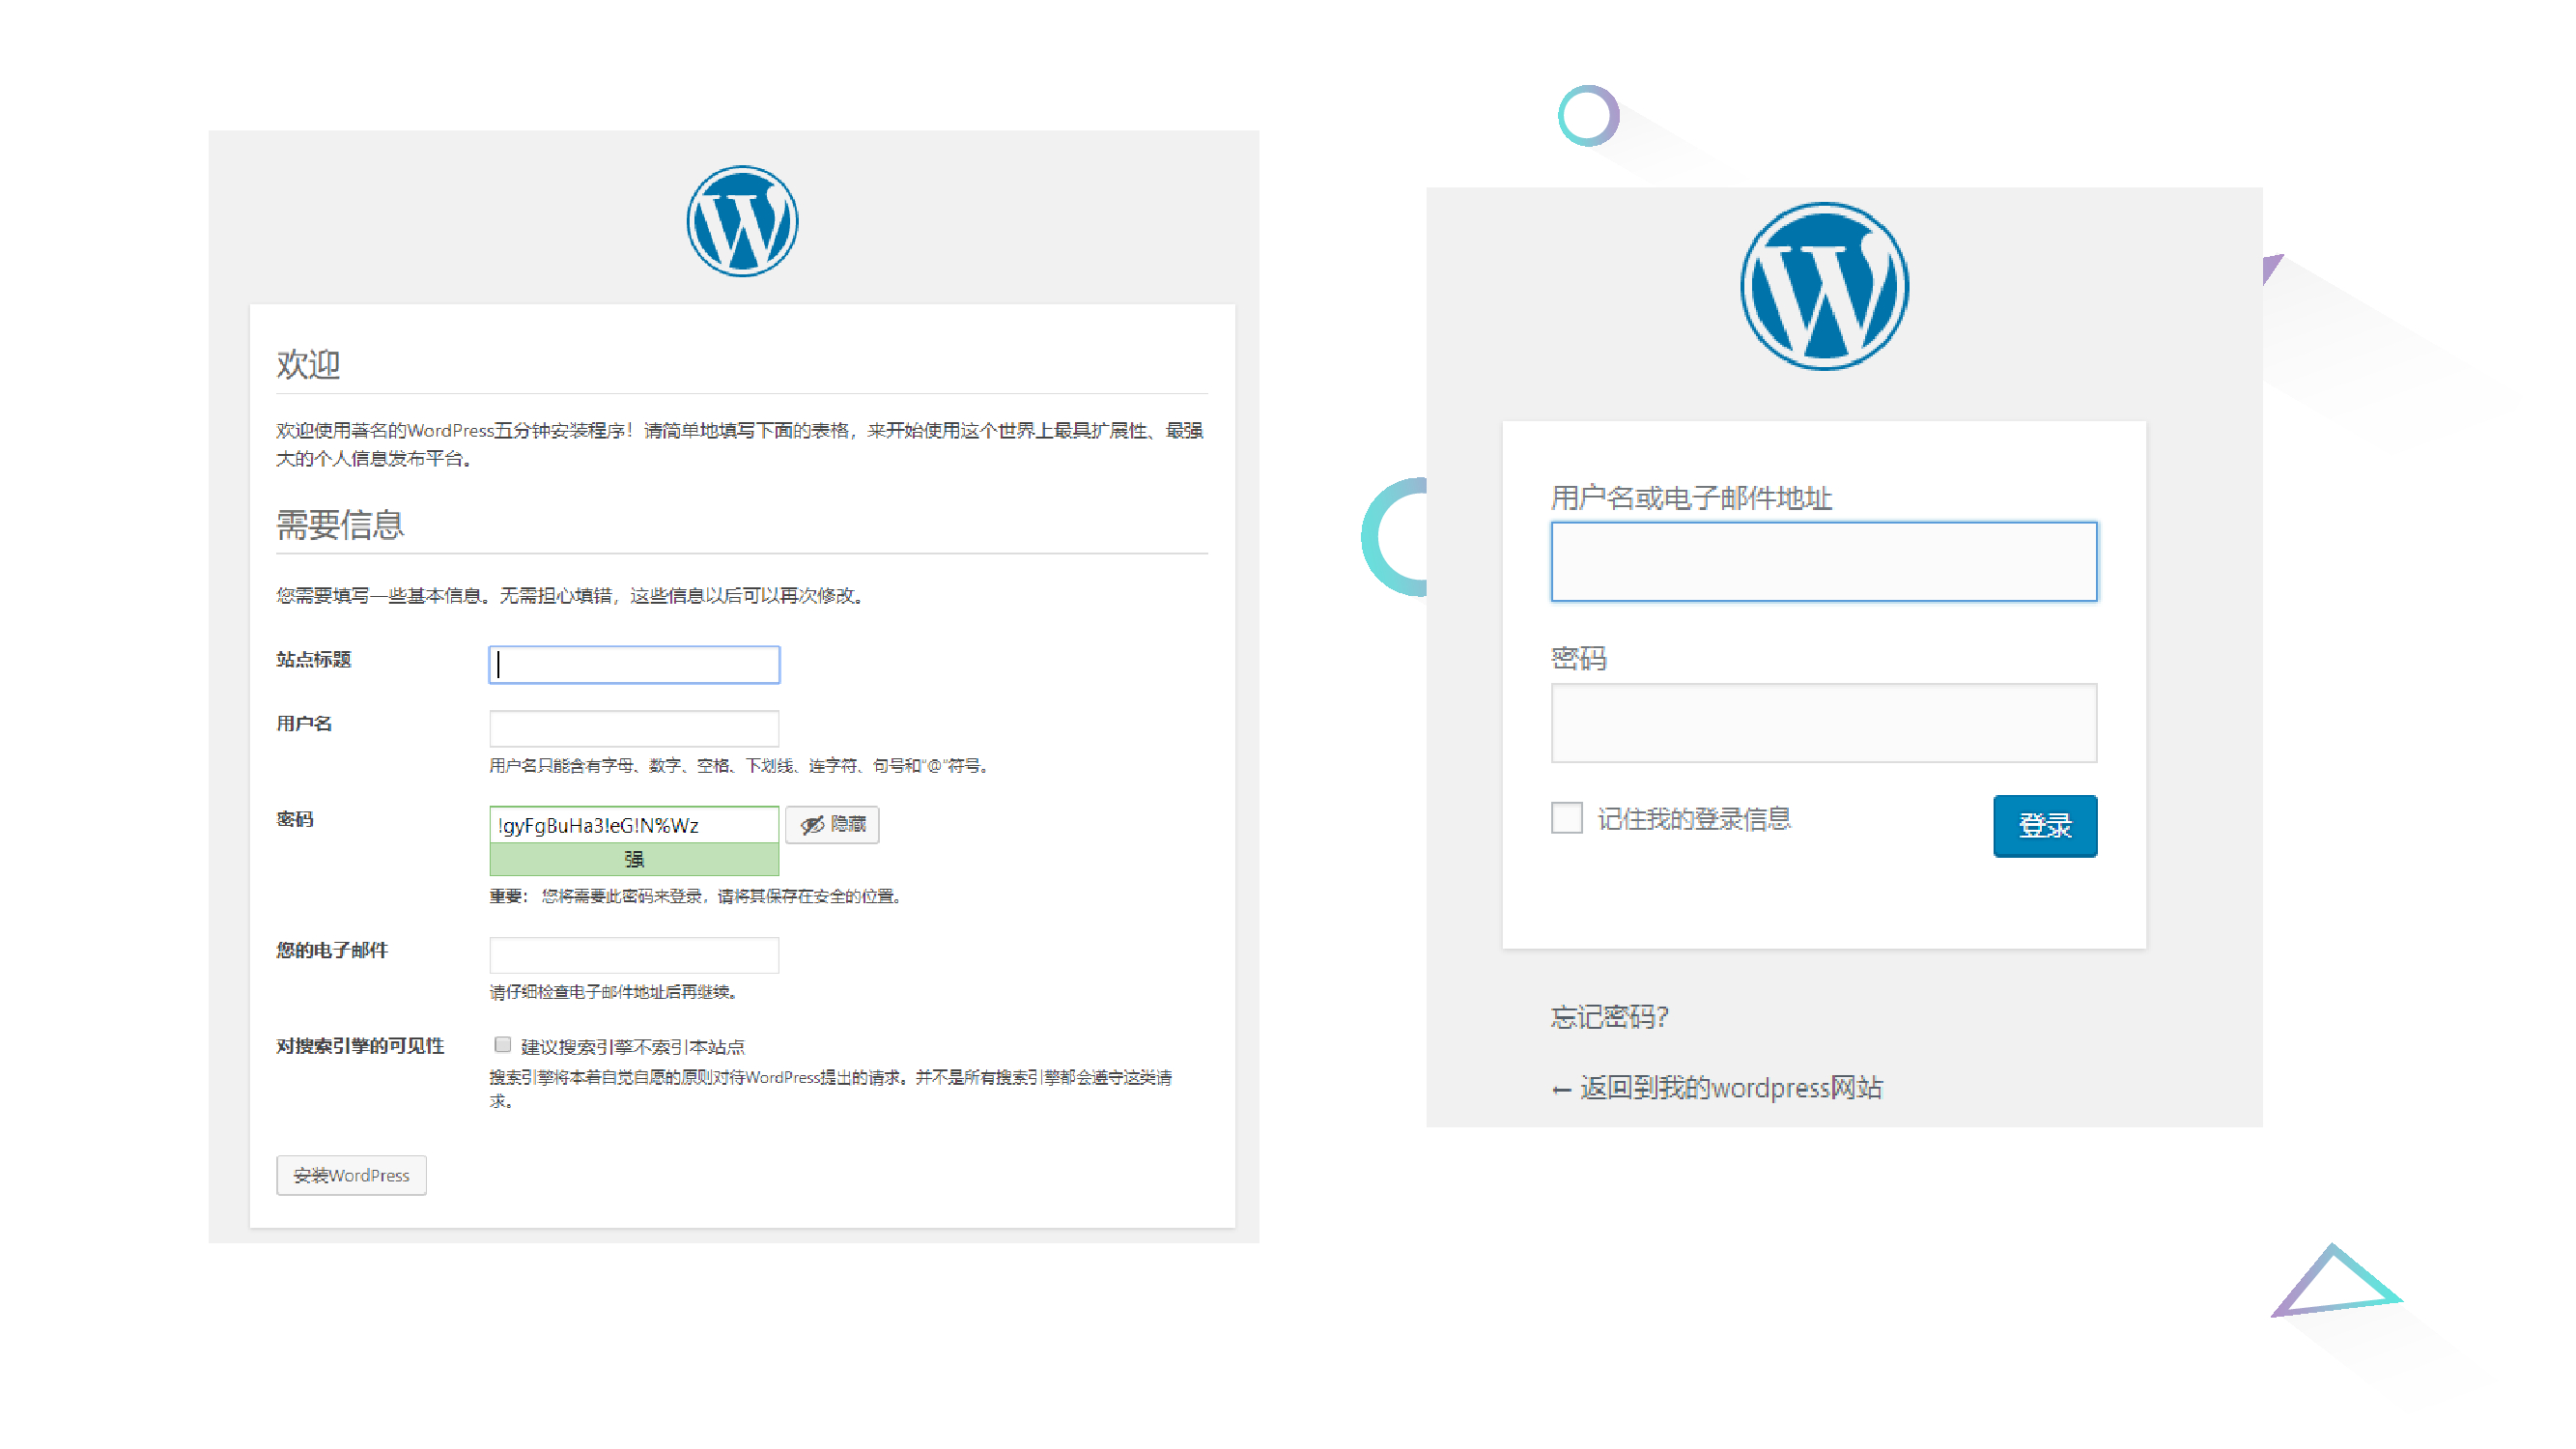The image size is (2576, 1449).
Task: Check 建议搜索引擎不索引本站点 checkbox
Action: 502,1045
